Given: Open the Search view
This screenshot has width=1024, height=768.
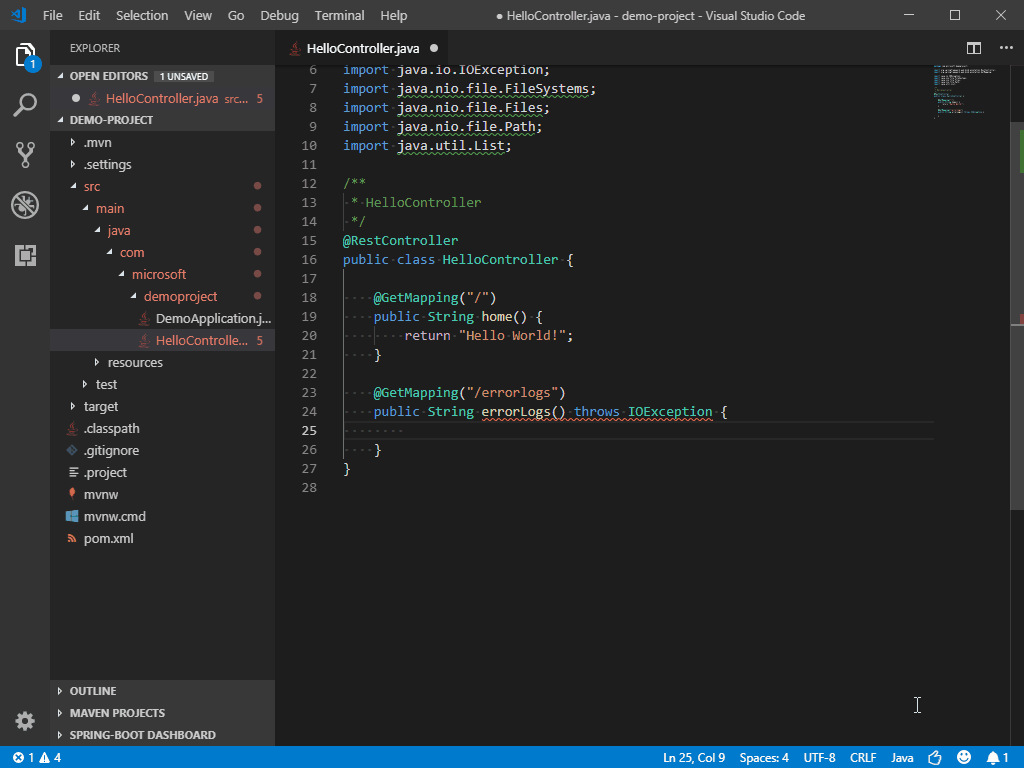Looking at the screenshot, I should pos(24,103).
